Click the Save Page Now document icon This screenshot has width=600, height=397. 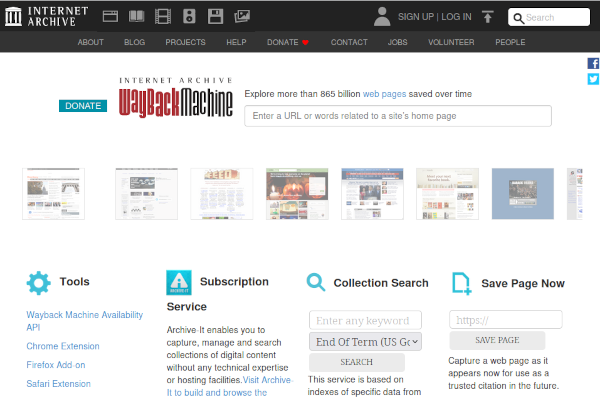pyautogui.click(x=461, y=283)
